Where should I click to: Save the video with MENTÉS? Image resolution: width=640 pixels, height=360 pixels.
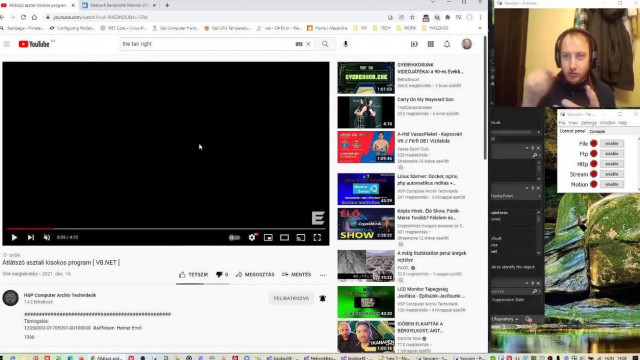297,275
